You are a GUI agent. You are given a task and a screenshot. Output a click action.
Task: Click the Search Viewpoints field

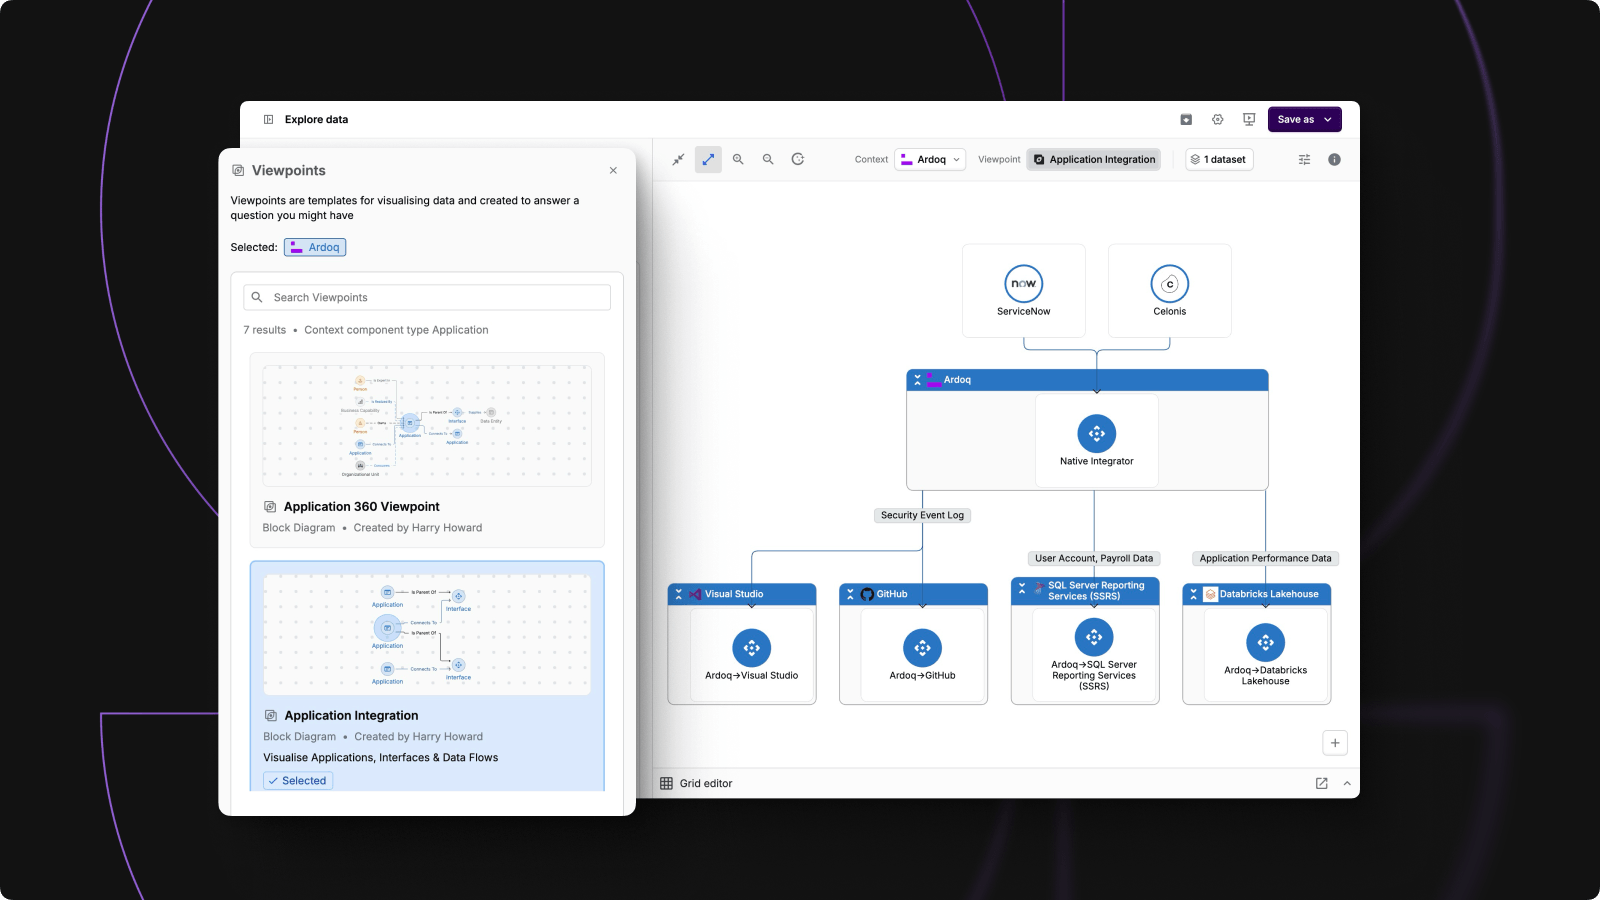[x=427, y=297]
